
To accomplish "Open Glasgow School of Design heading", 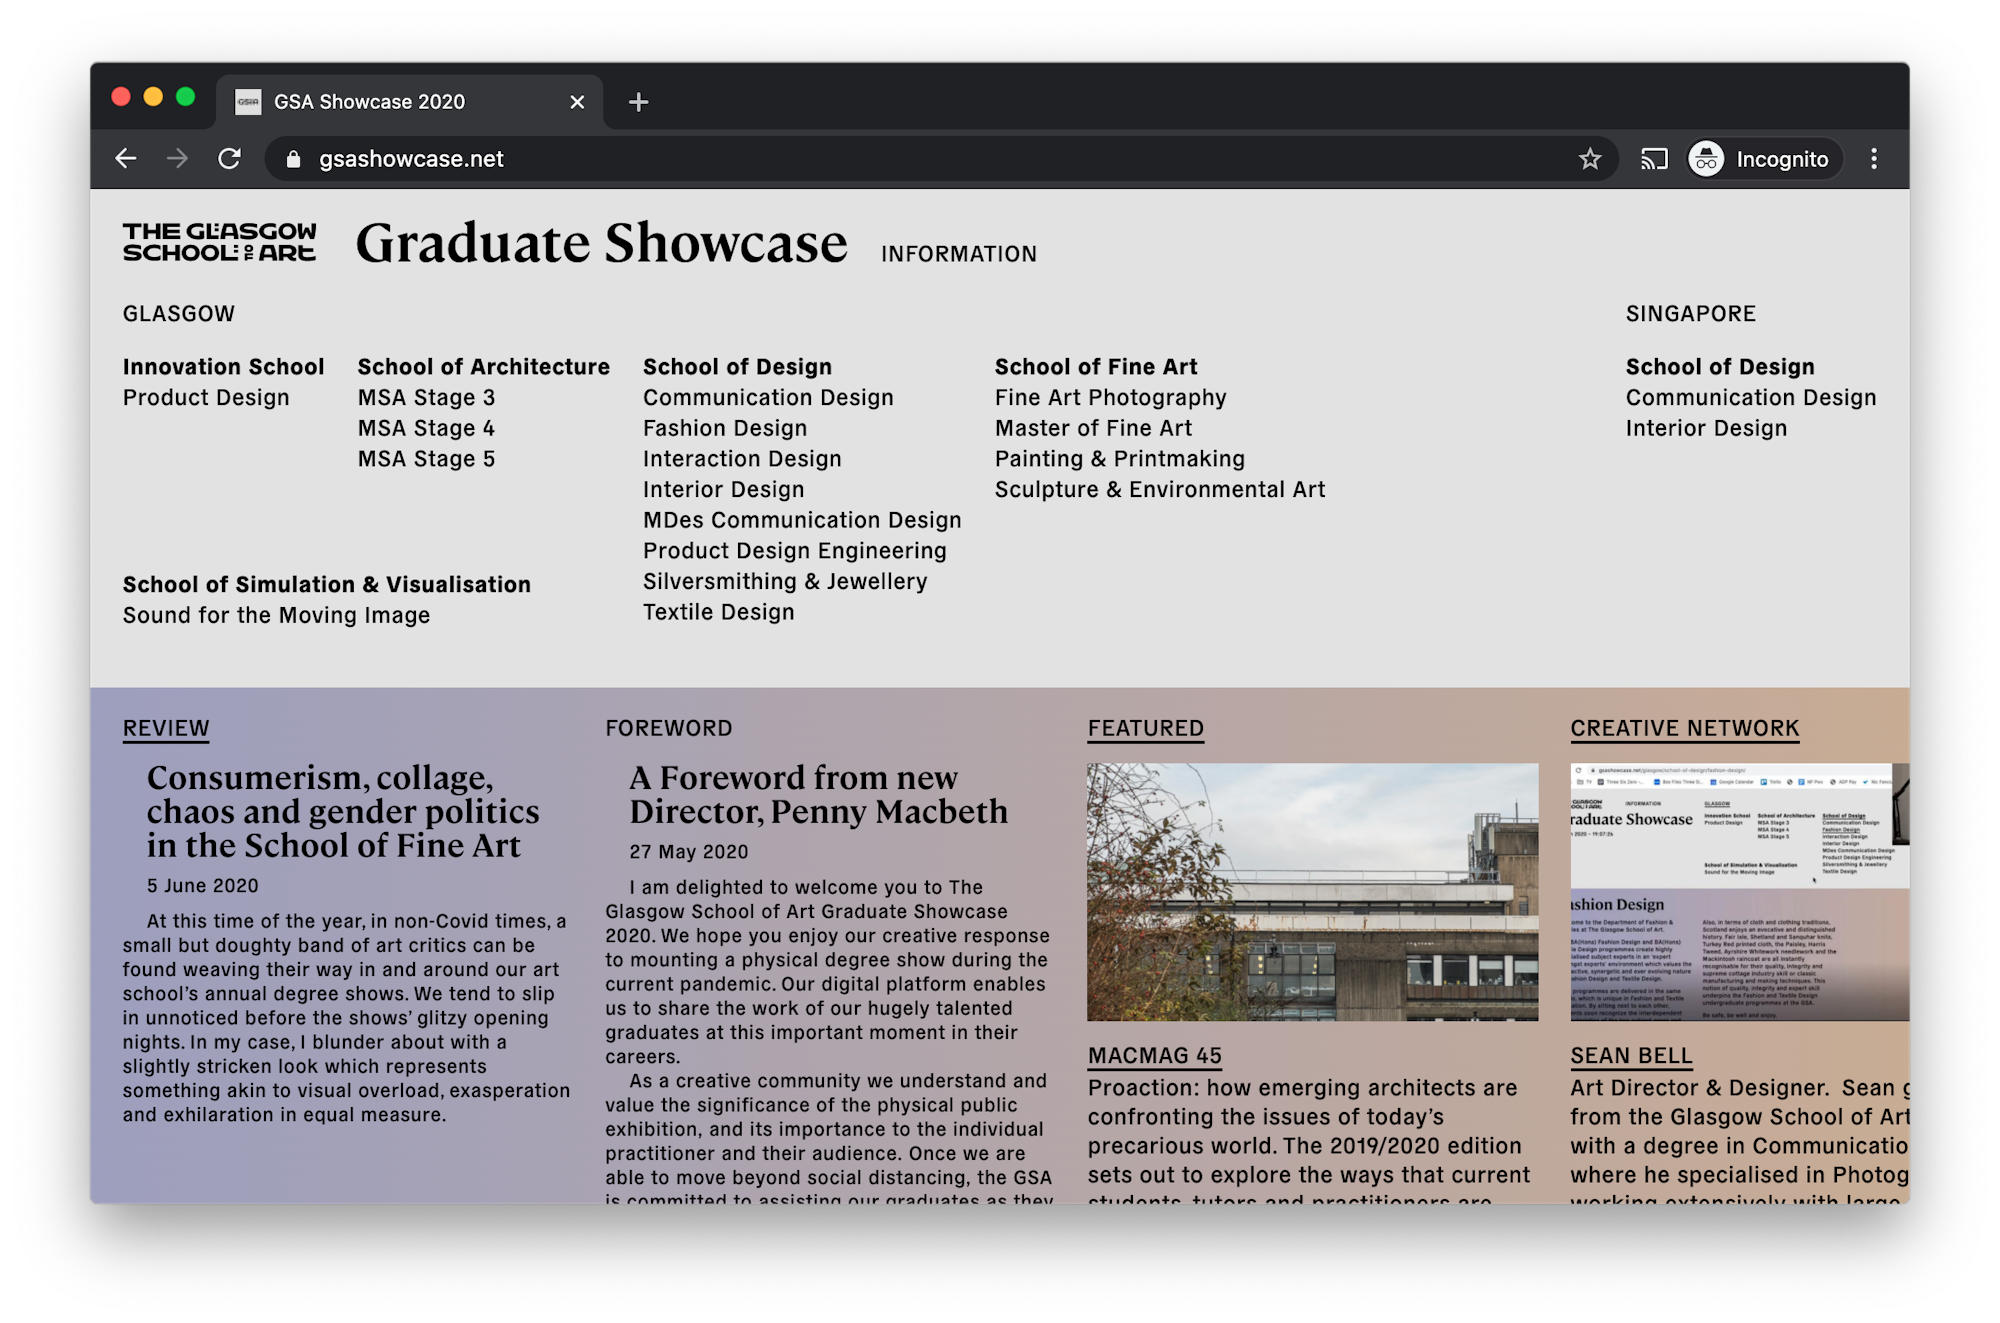I will click(x=737, y=367).
